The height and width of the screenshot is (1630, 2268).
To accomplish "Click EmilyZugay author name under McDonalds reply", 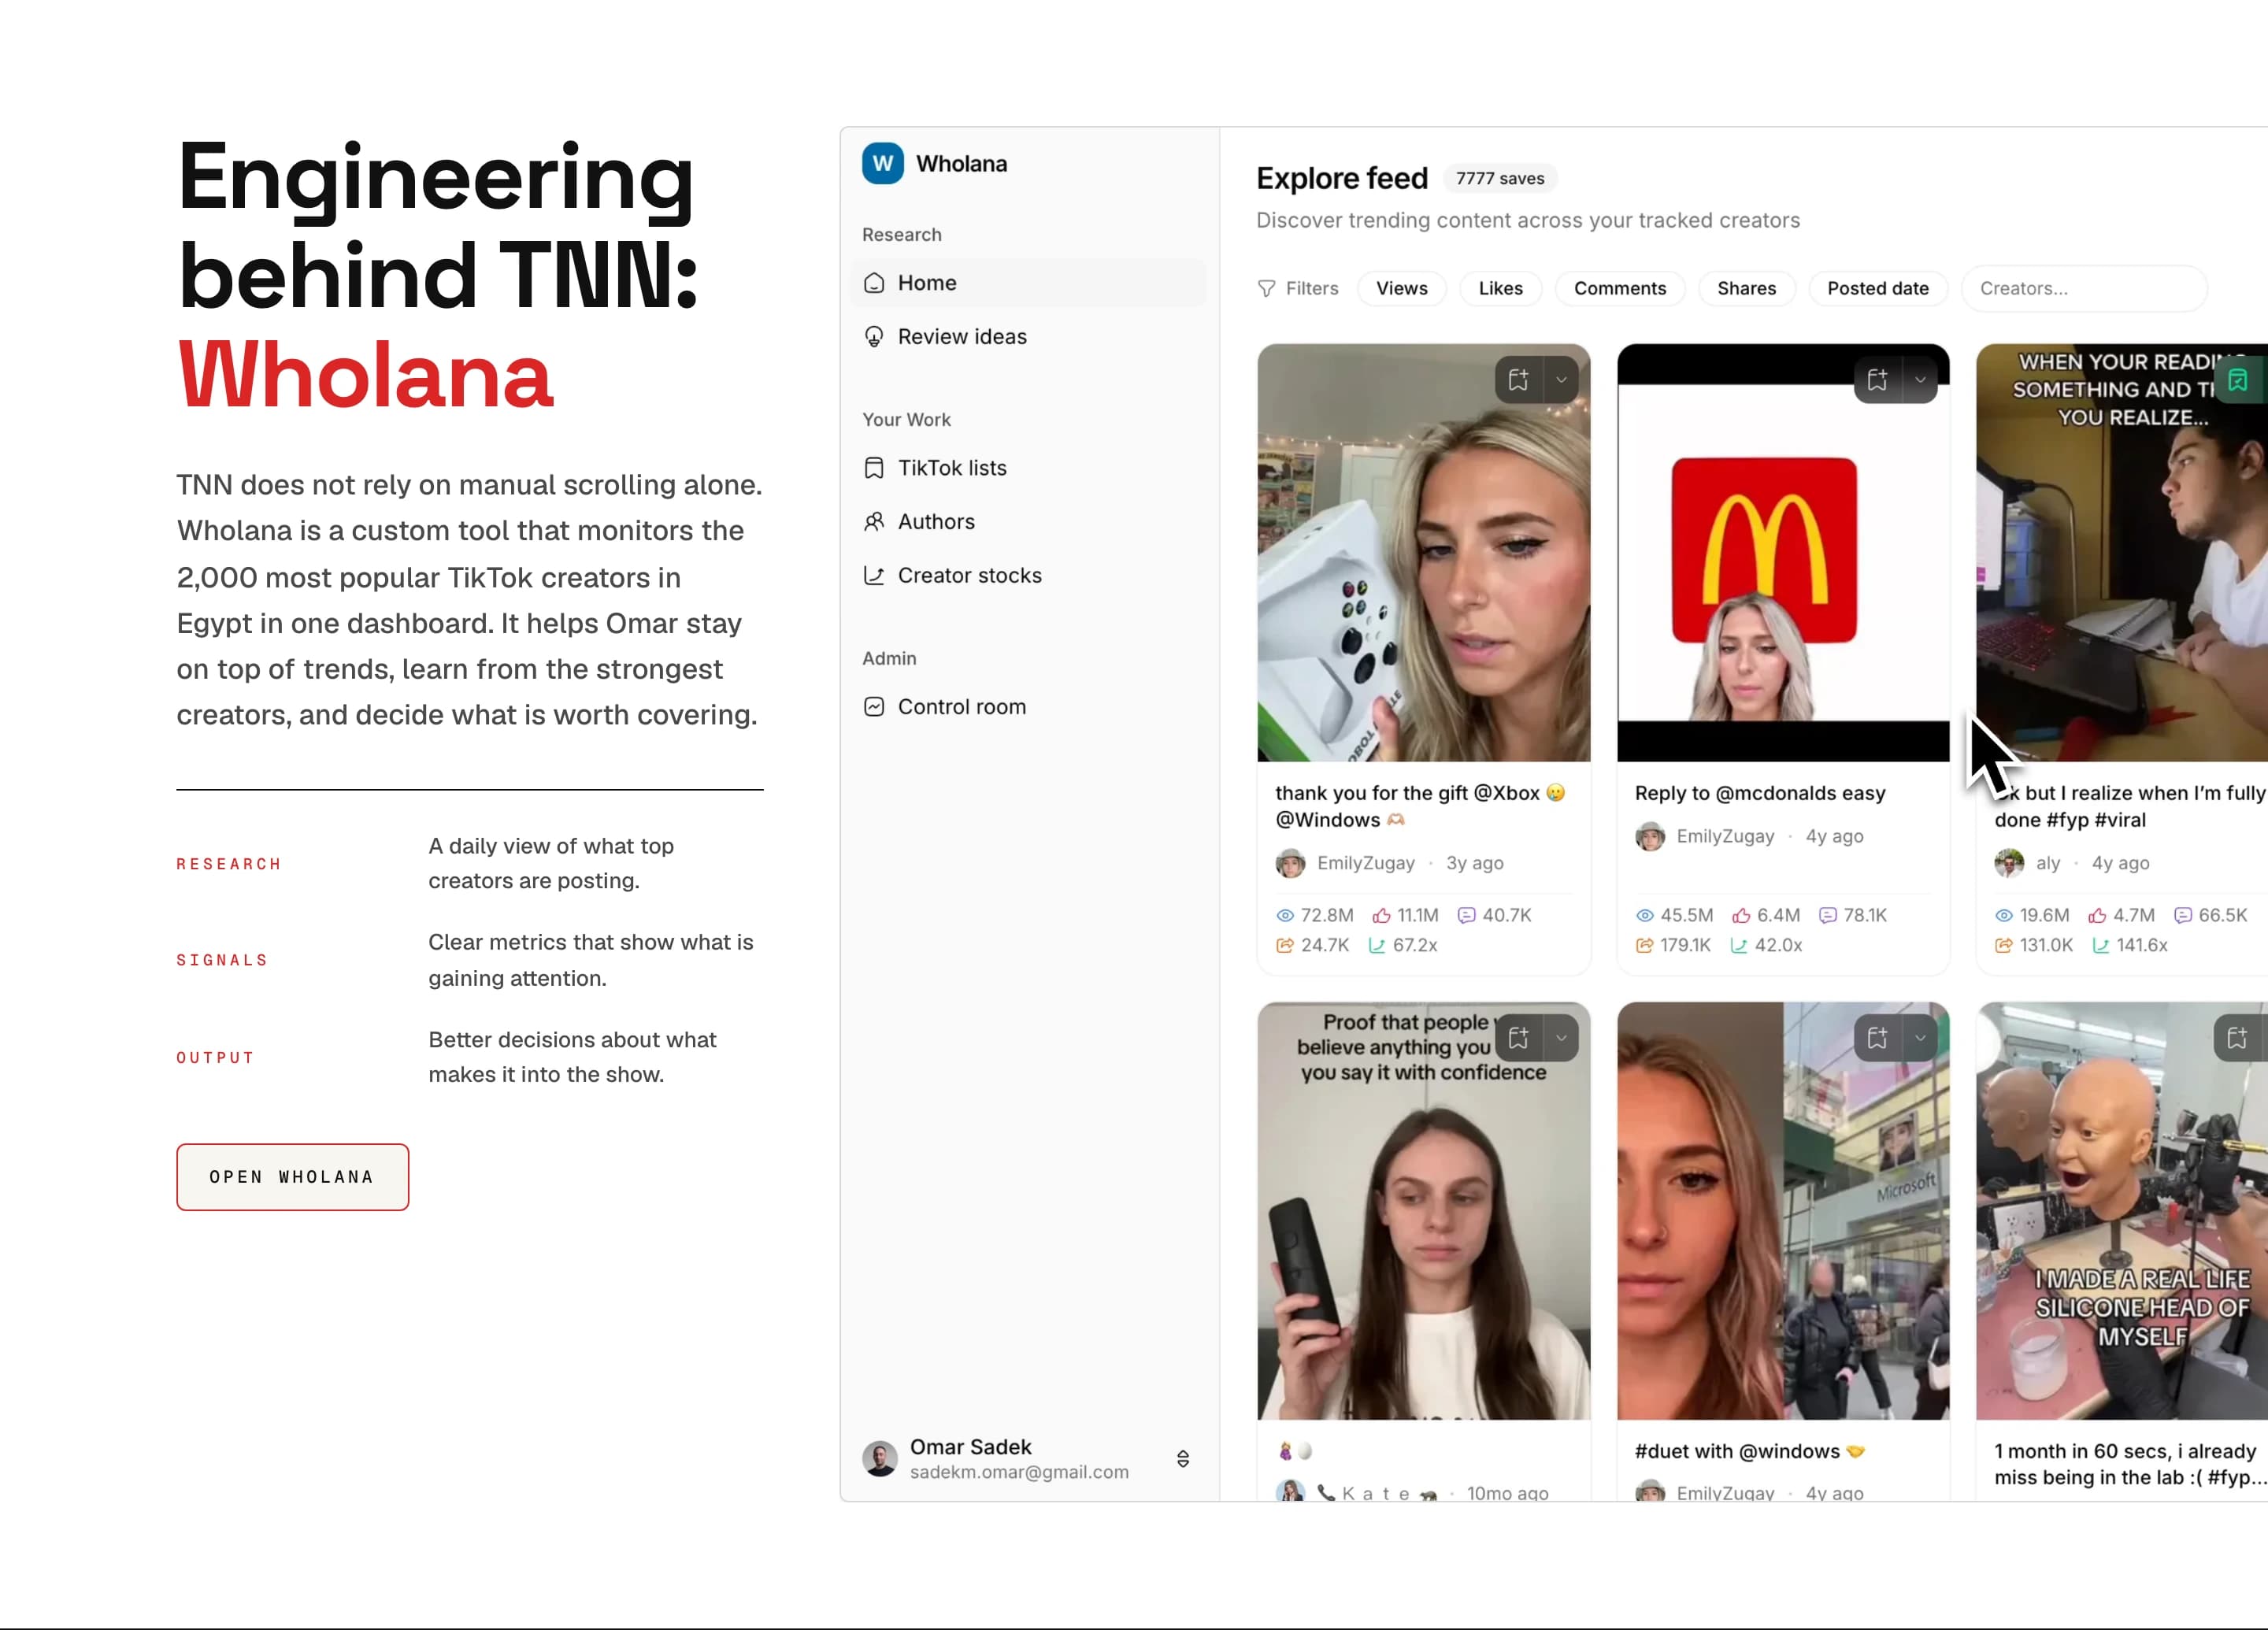I will (x=1725, y=836).
